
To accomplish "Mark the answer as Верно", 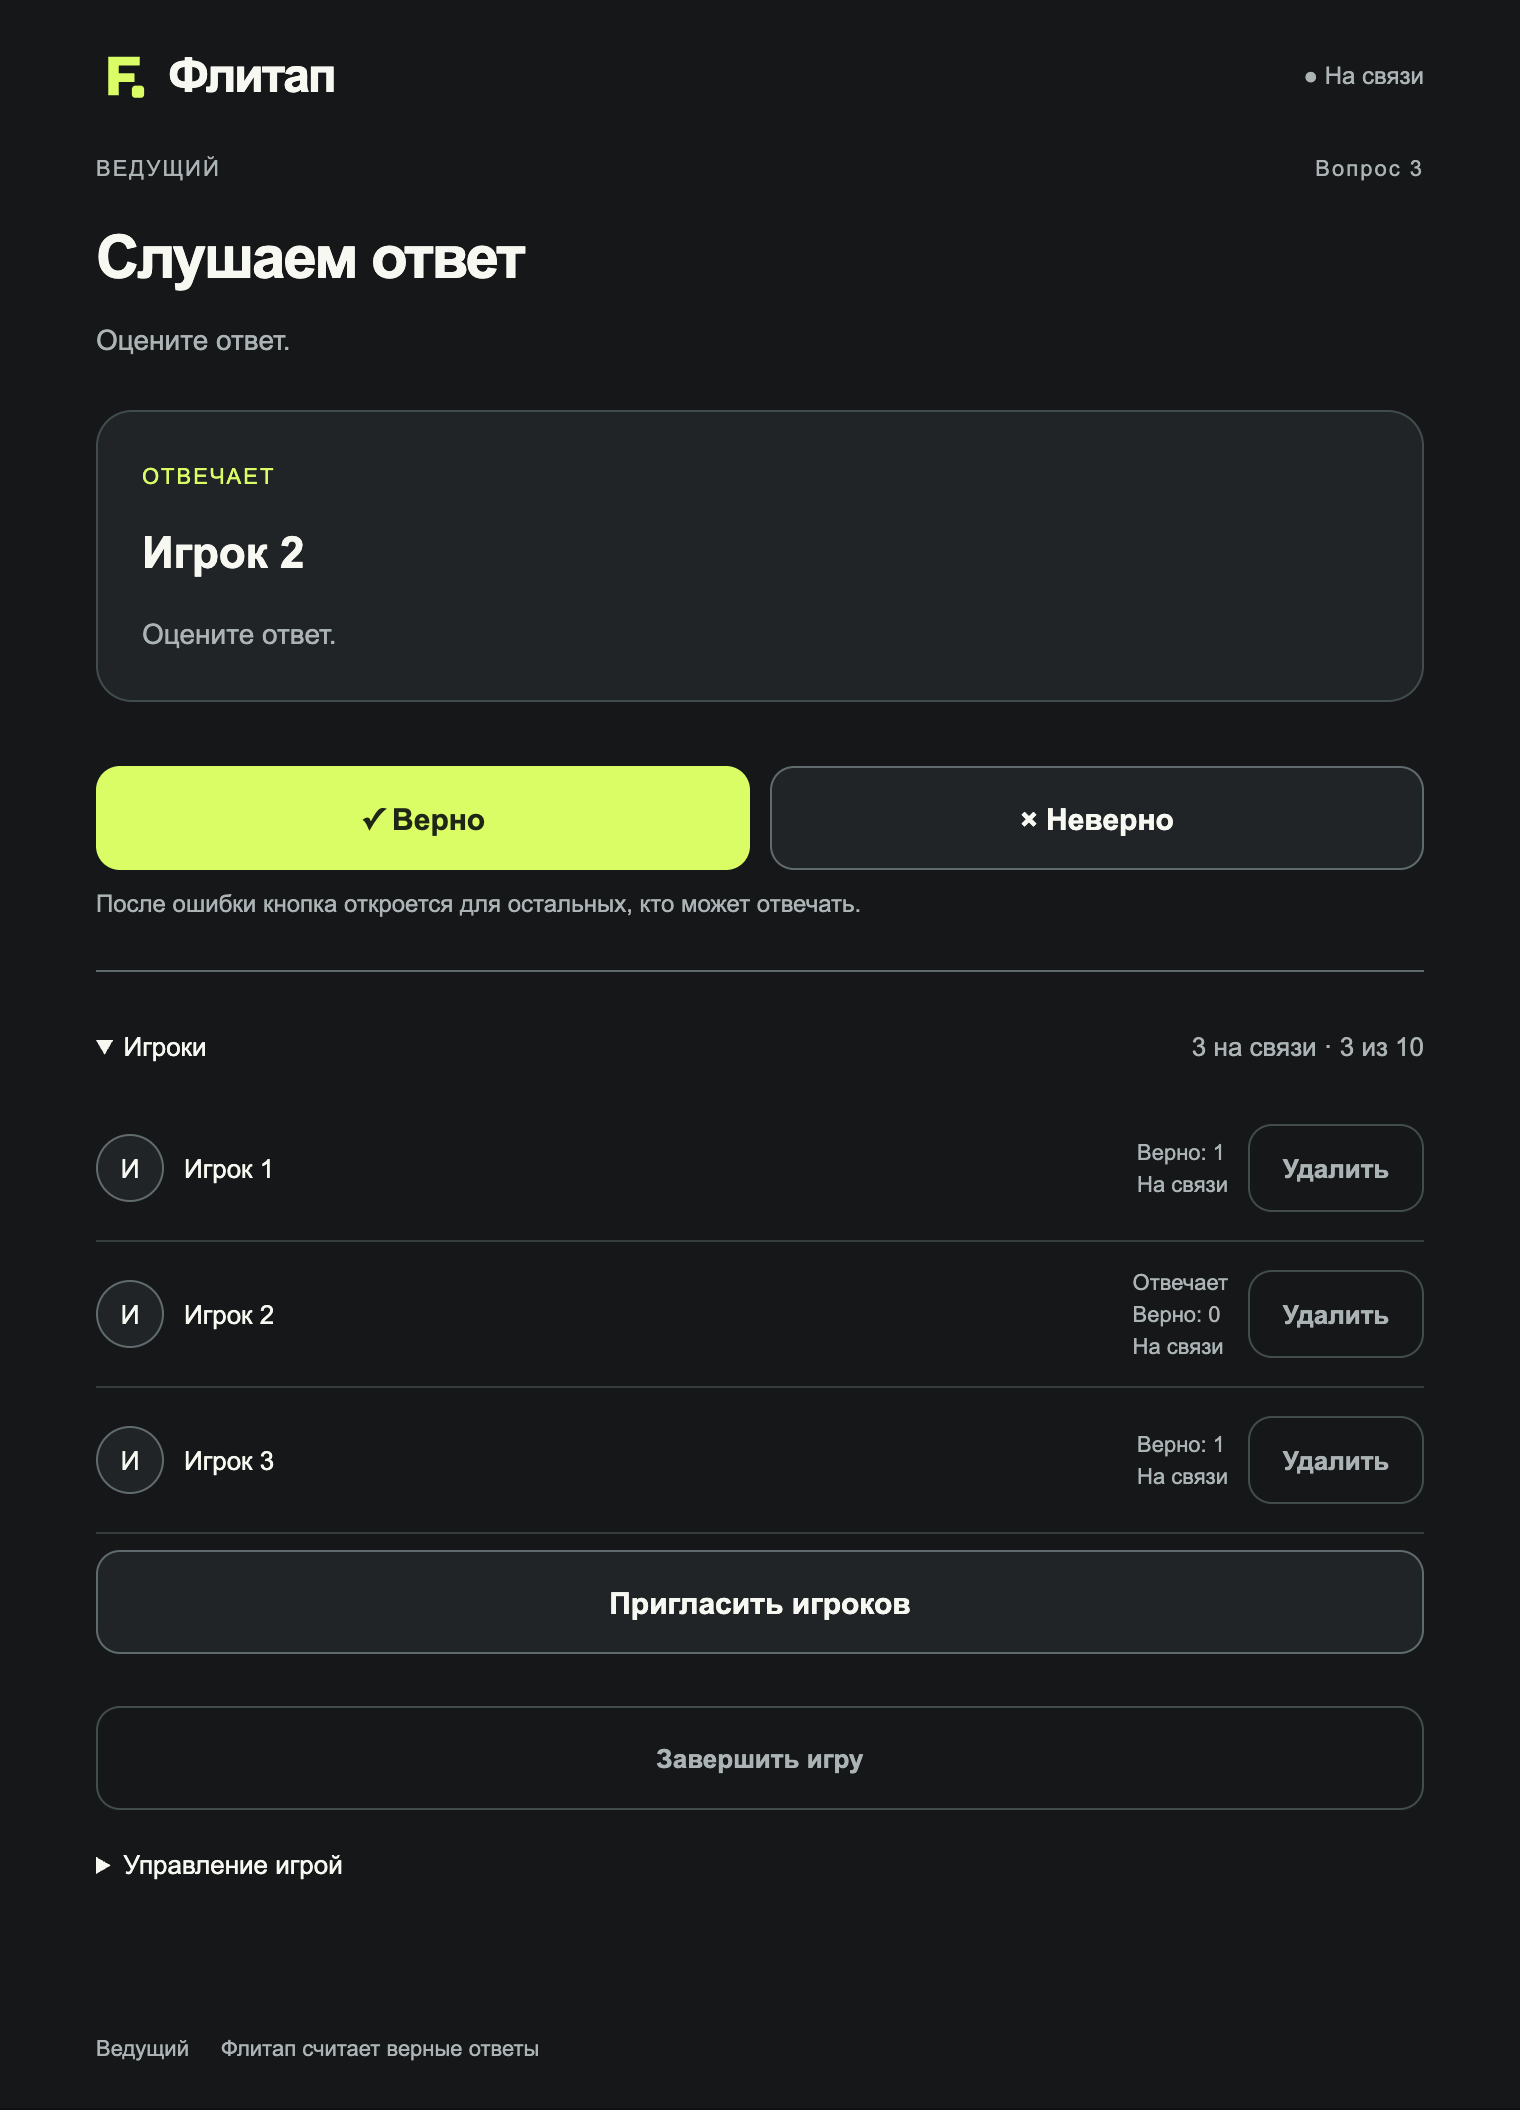I will [x=423, y=818].
